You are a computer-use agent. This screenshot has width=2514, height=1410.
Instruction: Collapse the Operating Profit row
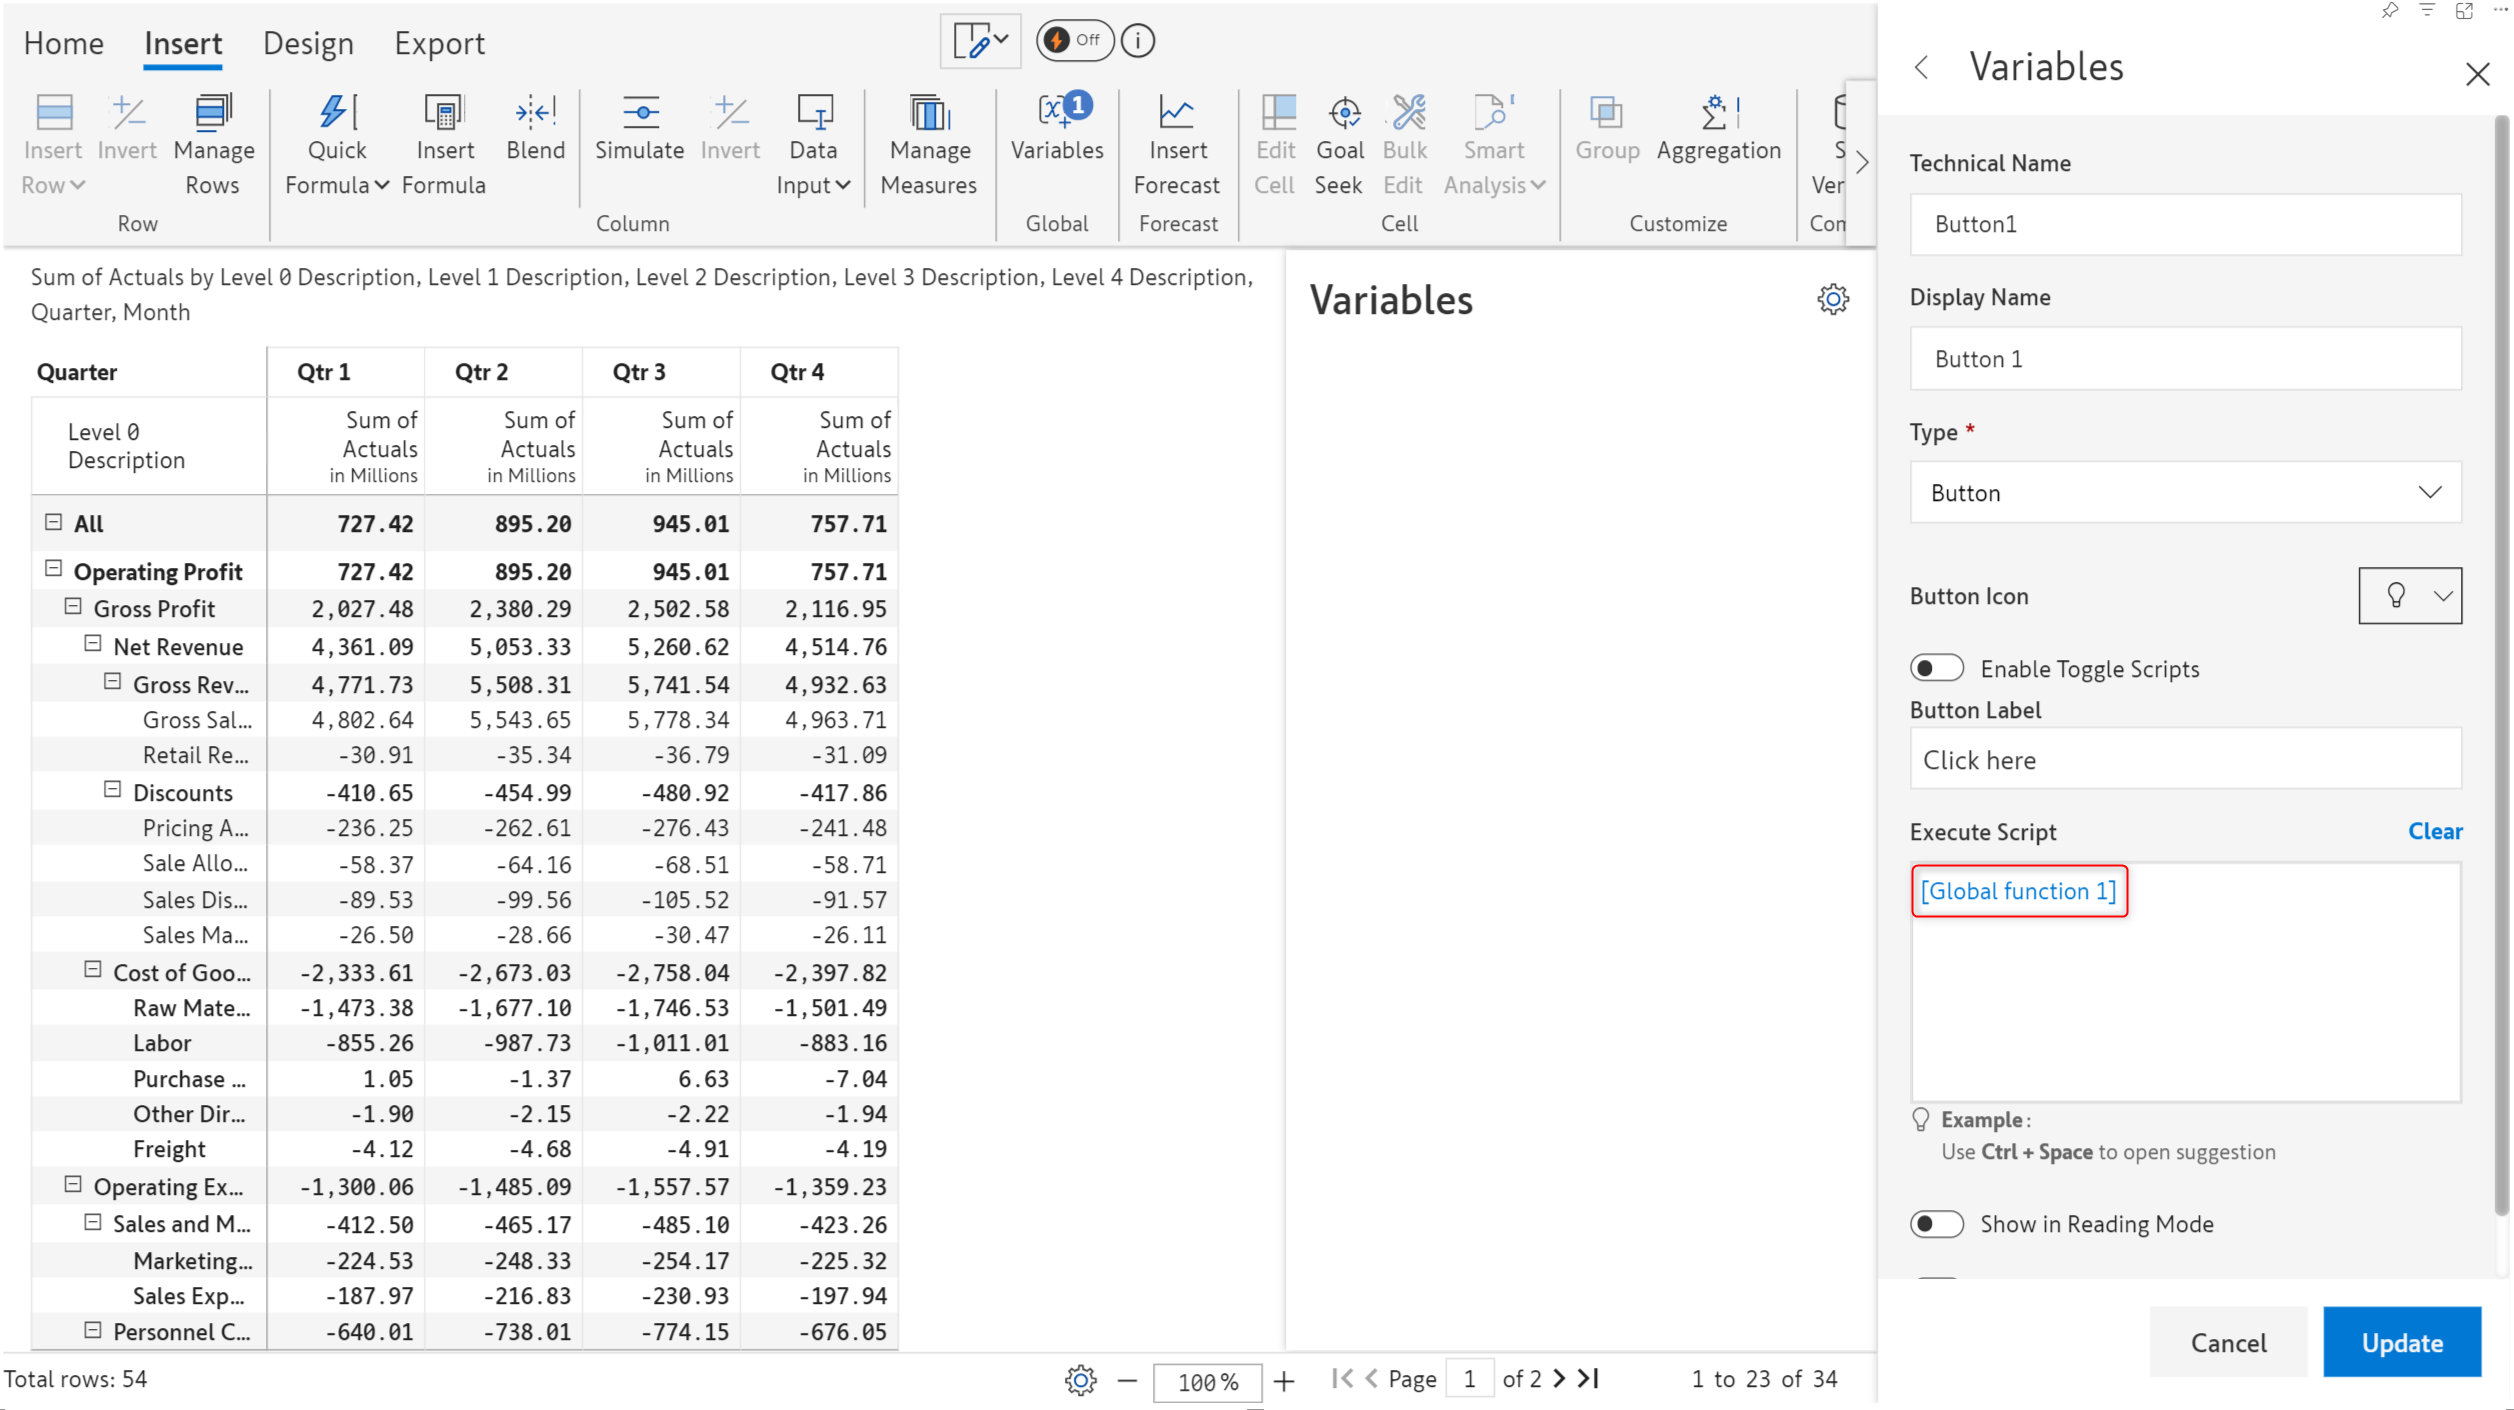tap(54, 569)
